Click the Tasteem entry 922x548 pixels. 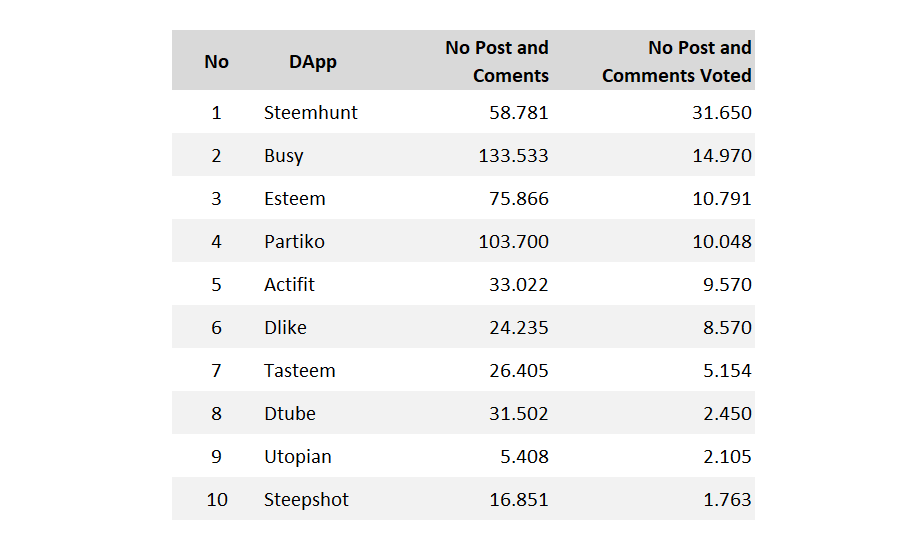(x=299, y=370)
